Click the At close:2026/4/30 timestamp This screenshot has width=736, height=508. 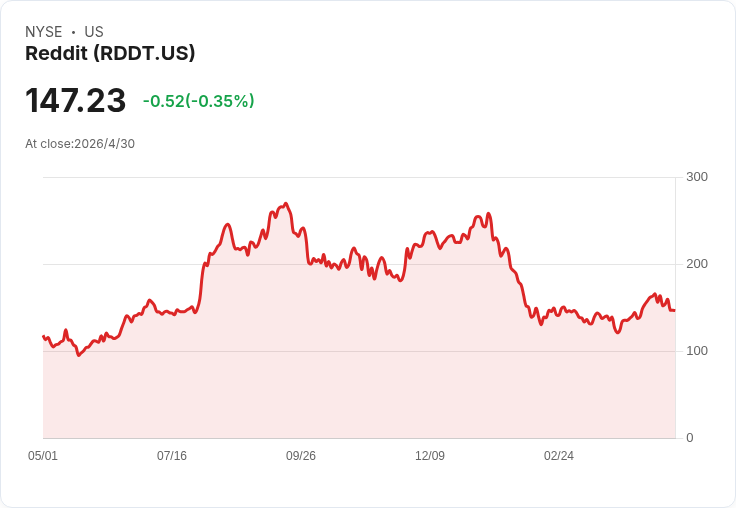[80, 144]
